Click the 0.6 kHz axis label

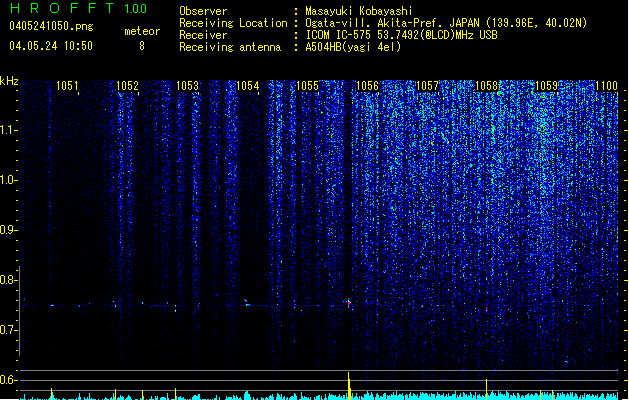8,380
